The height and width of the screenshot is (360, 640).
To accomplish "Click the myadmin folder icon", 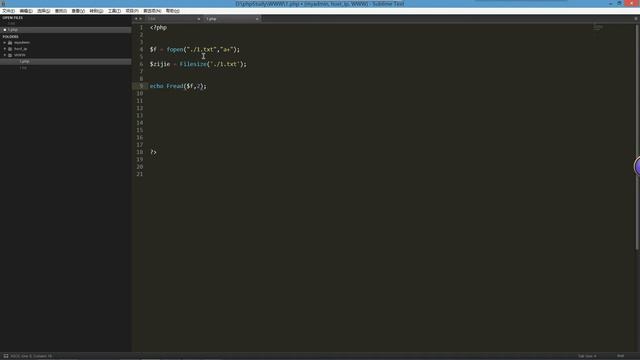I will (10, 42).
